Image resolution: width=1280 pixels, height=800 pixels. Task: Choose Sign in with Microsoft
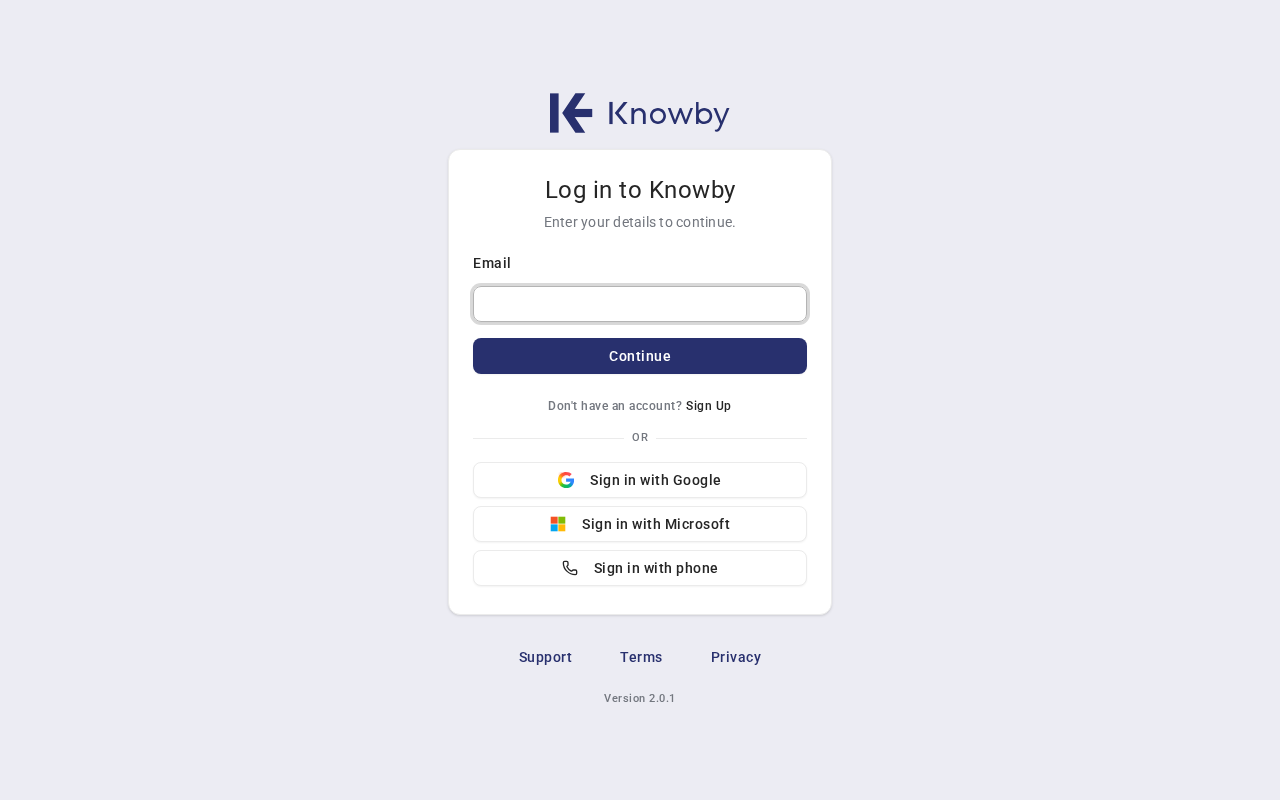(640, 524)
